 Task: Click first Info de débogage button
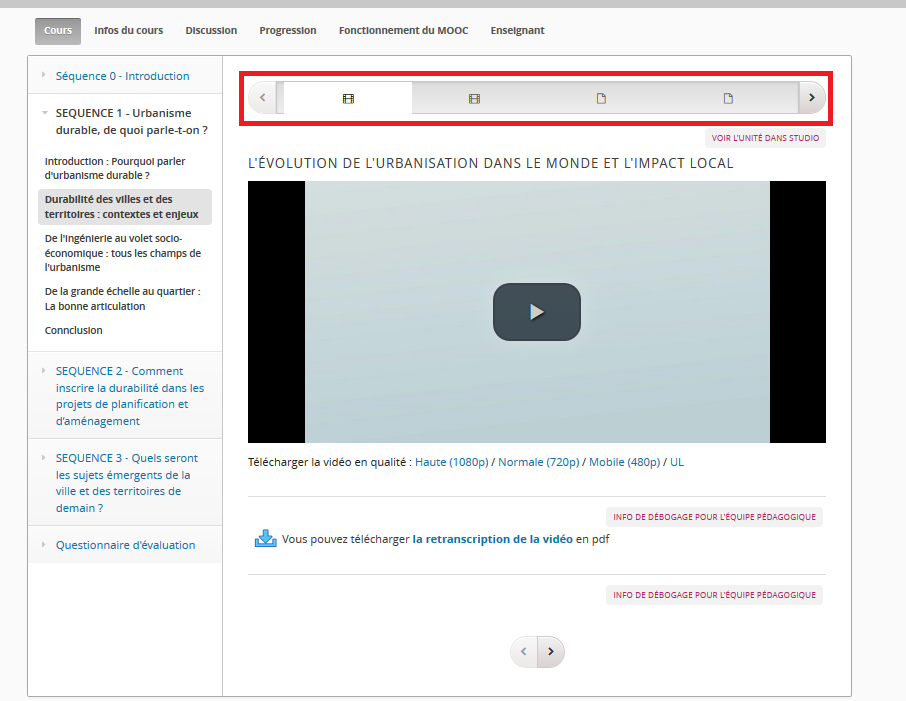pyautogui.click(x=714, y=517)
